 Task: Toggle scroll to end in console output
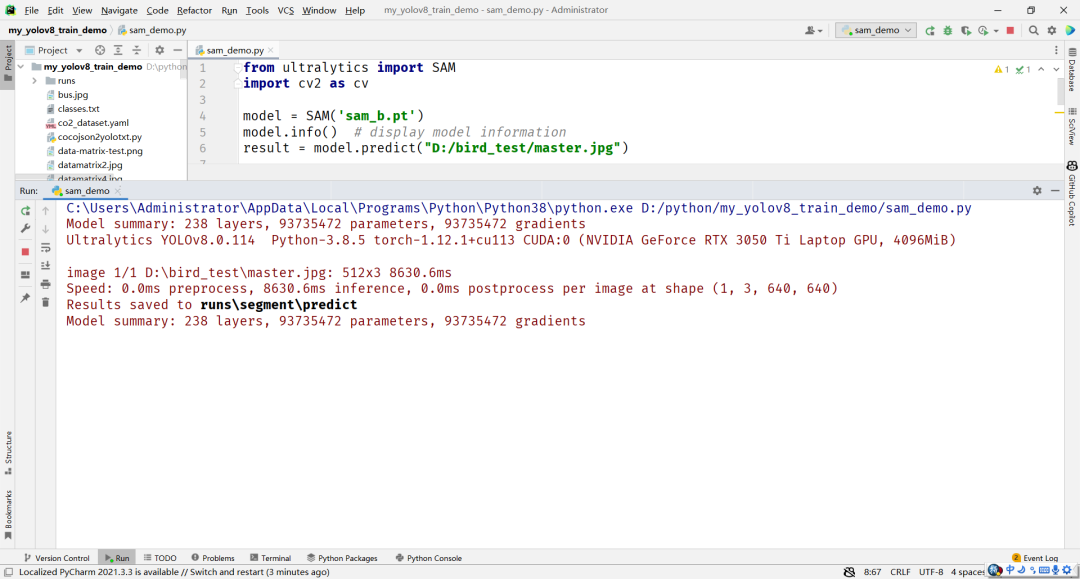[x=46, y=265]
